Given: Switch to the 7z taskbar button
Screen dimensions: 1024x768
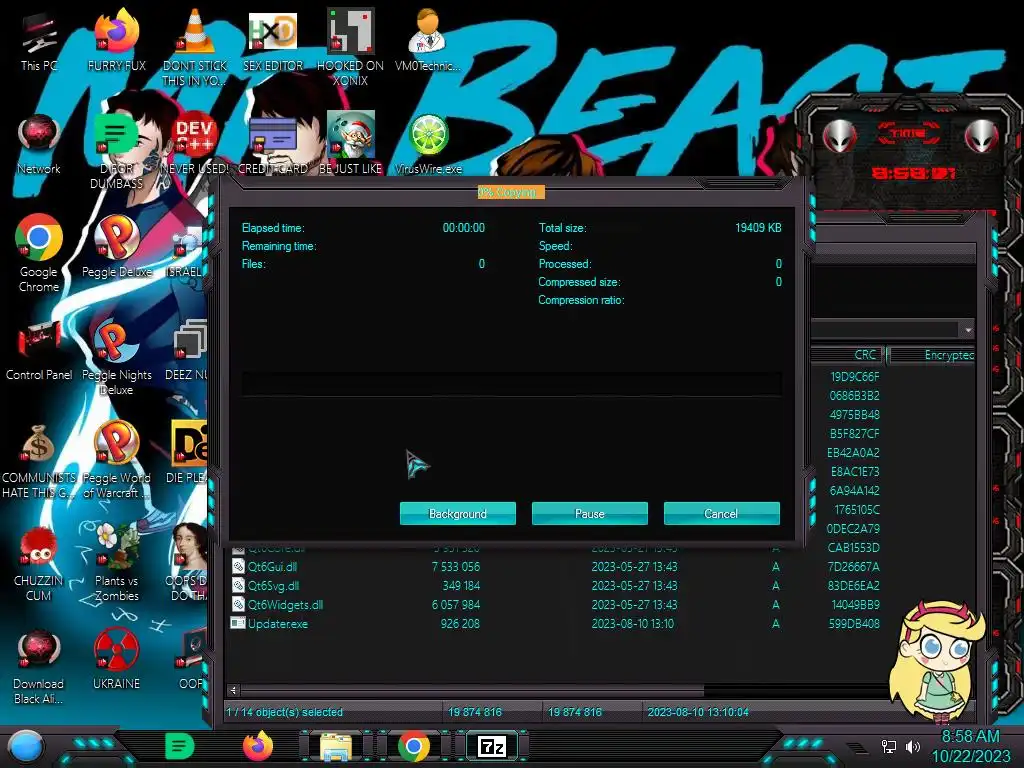Looking at the screenshot, I should click(492, 746).
